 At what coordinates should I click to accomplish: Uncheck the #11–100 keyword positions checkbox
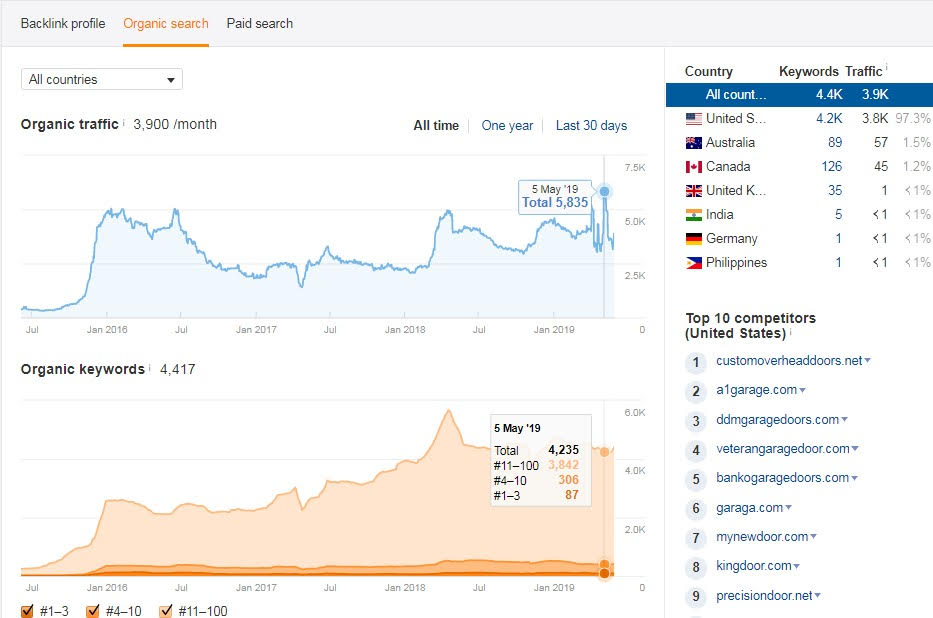click(x=165, y=611)
